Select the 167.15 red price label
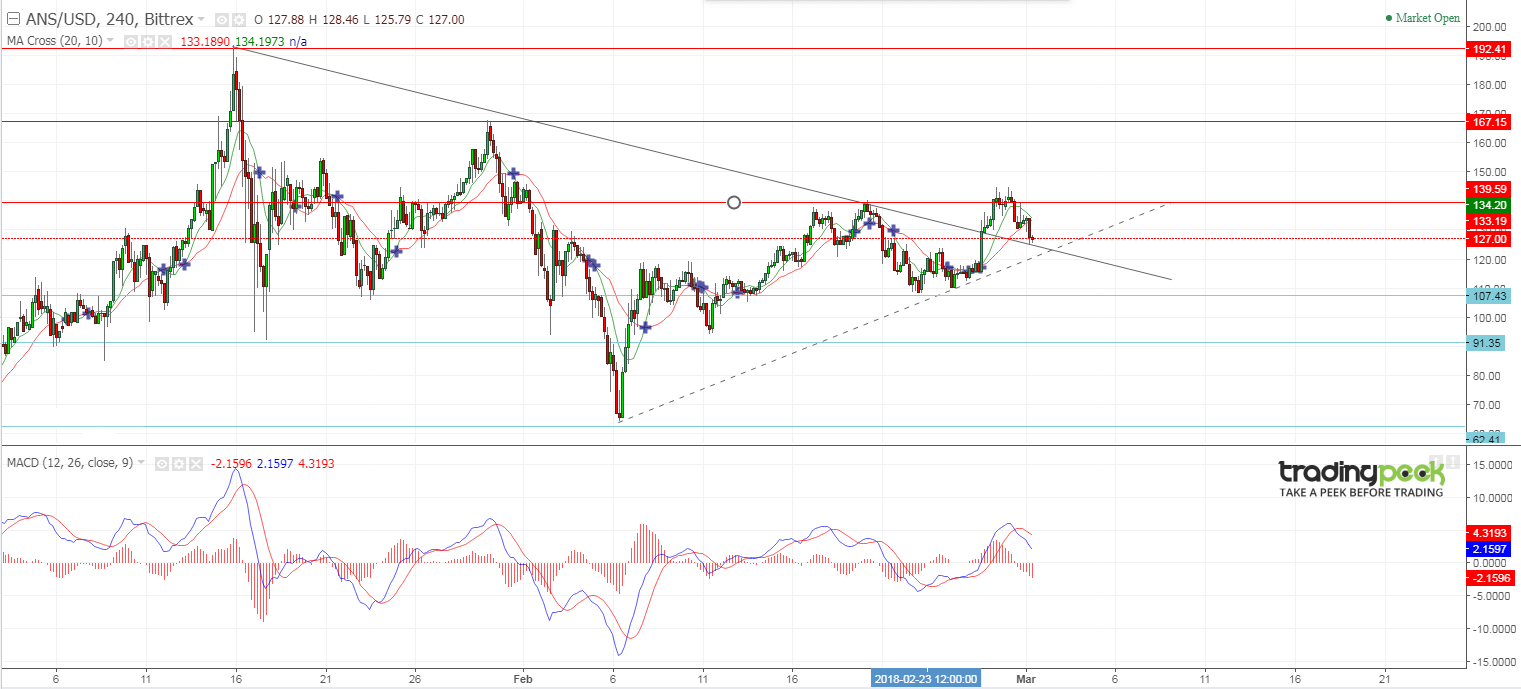 click(1489, 122)
